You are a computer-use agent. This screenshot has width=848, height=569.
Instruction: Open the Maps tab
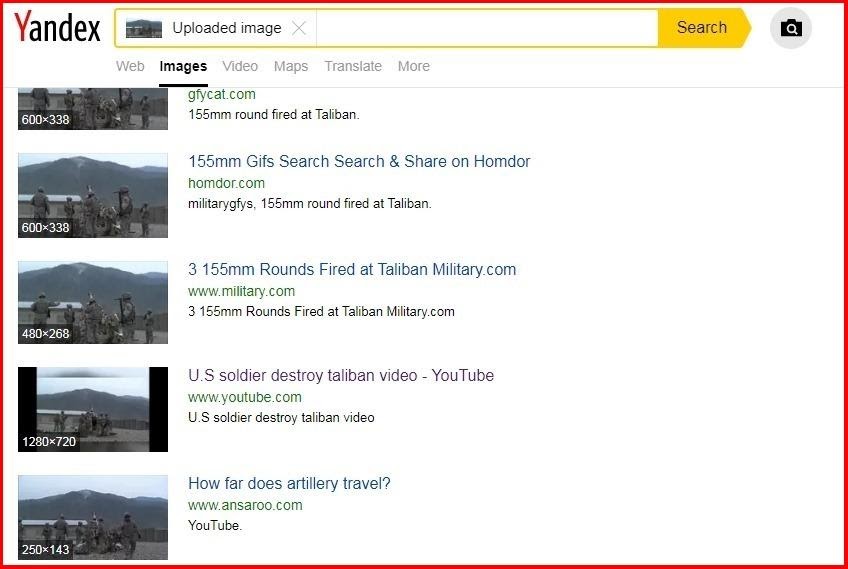(290, 66)
